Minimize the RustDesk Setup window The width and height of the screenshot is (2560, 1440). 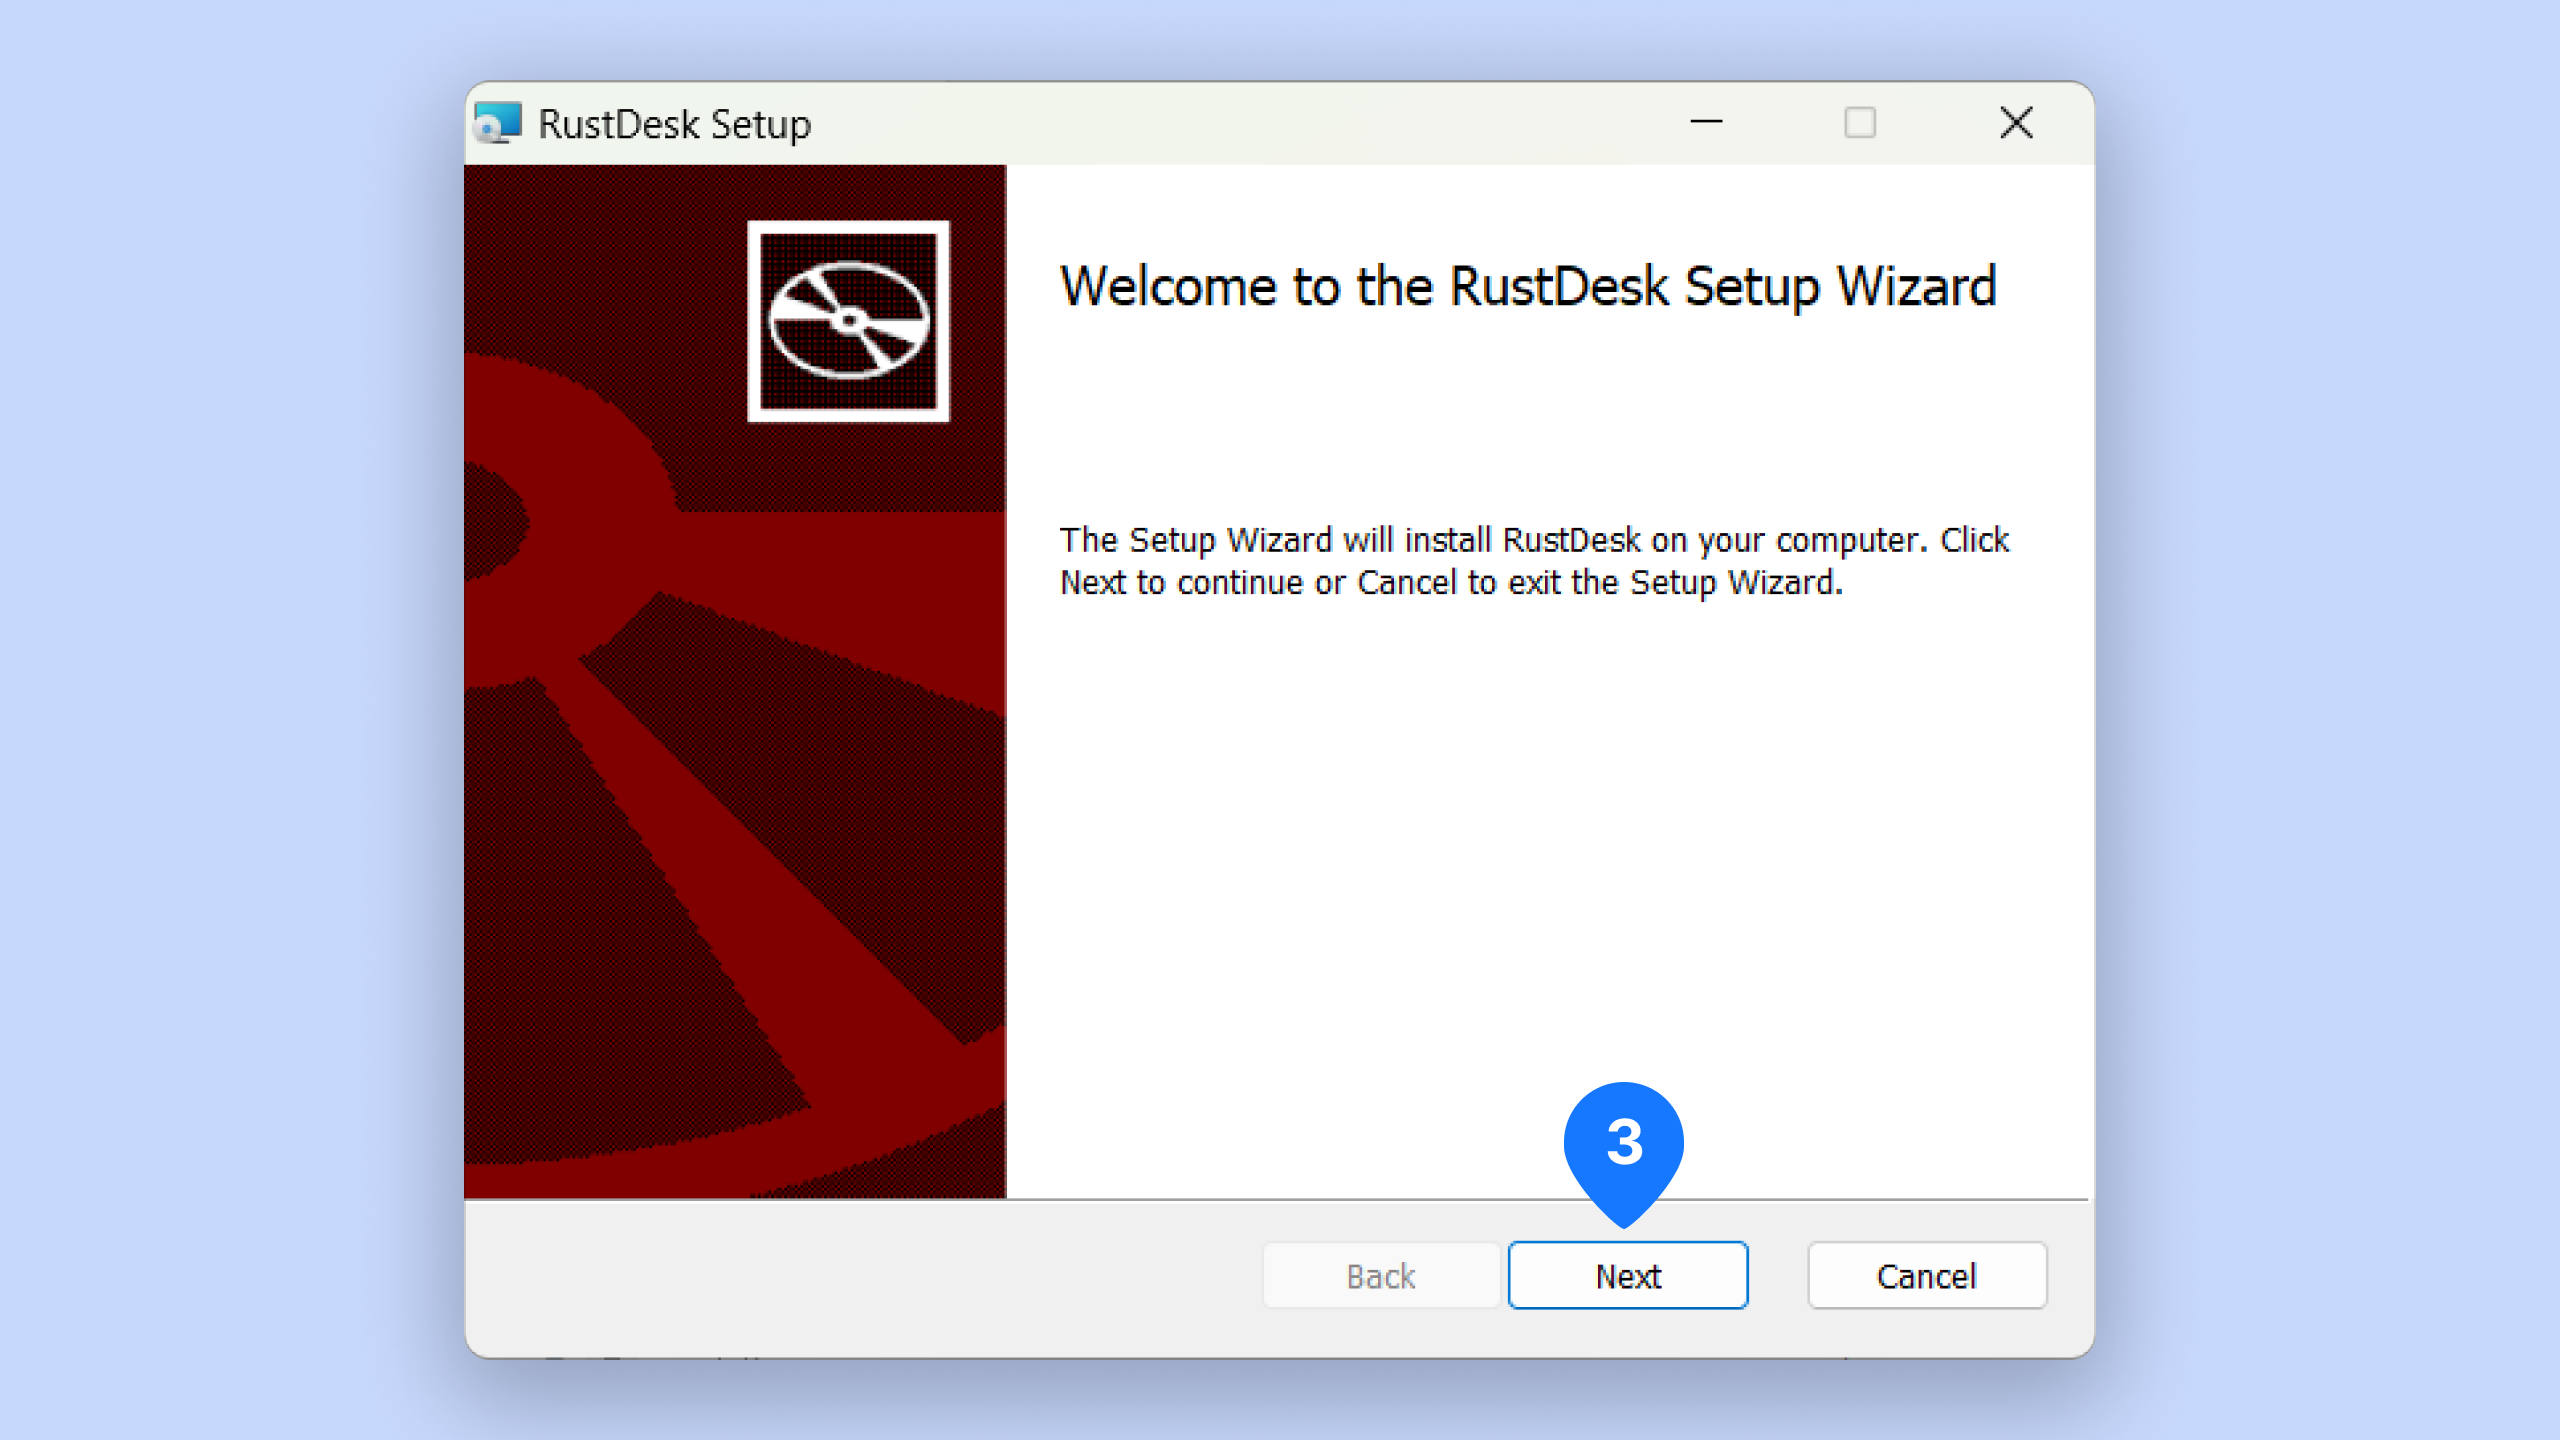click(1706, 123)
